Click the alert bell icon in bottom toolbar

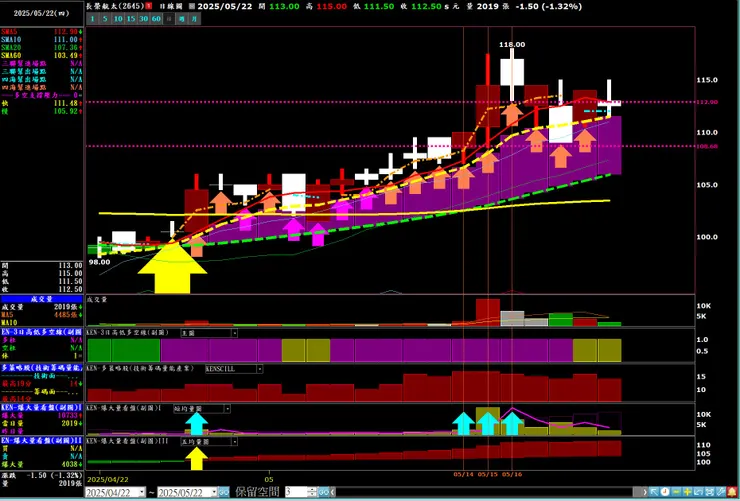(732, 492)
